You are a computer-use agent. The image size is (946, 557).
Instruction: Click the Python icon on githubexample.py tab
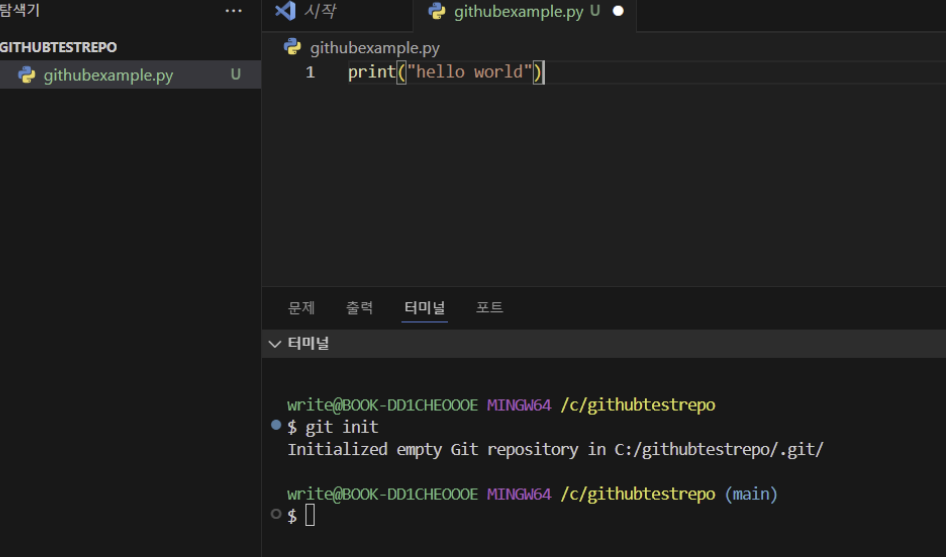tap(436, 11)
